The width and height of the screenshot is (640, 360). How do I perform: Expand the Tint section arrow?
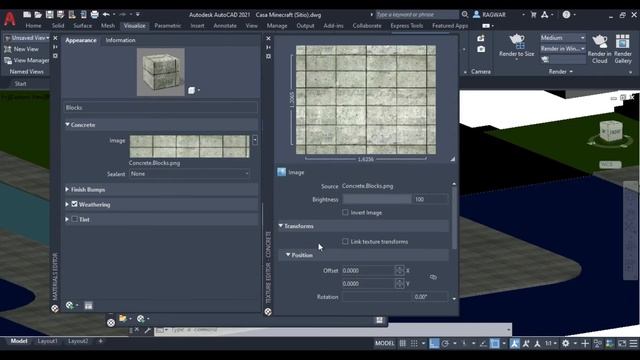tap(67, 219)
